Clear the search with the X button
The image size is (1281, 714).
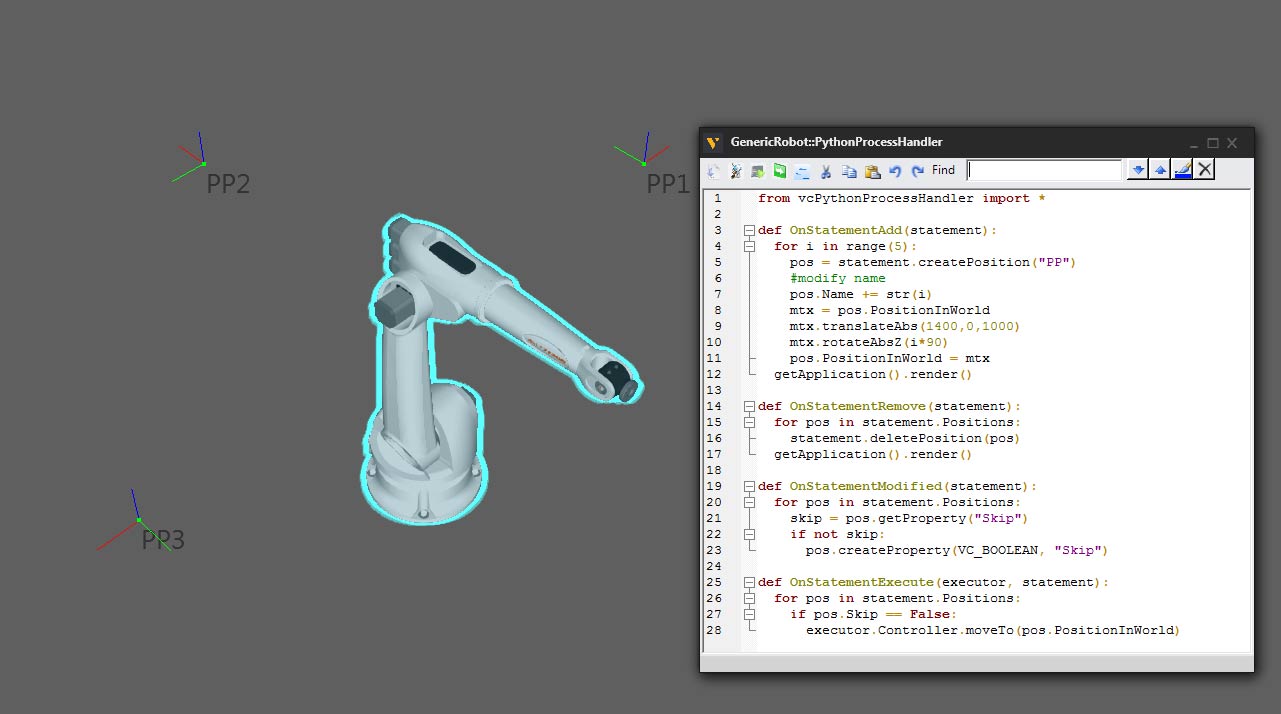[x=1205, y=170]
